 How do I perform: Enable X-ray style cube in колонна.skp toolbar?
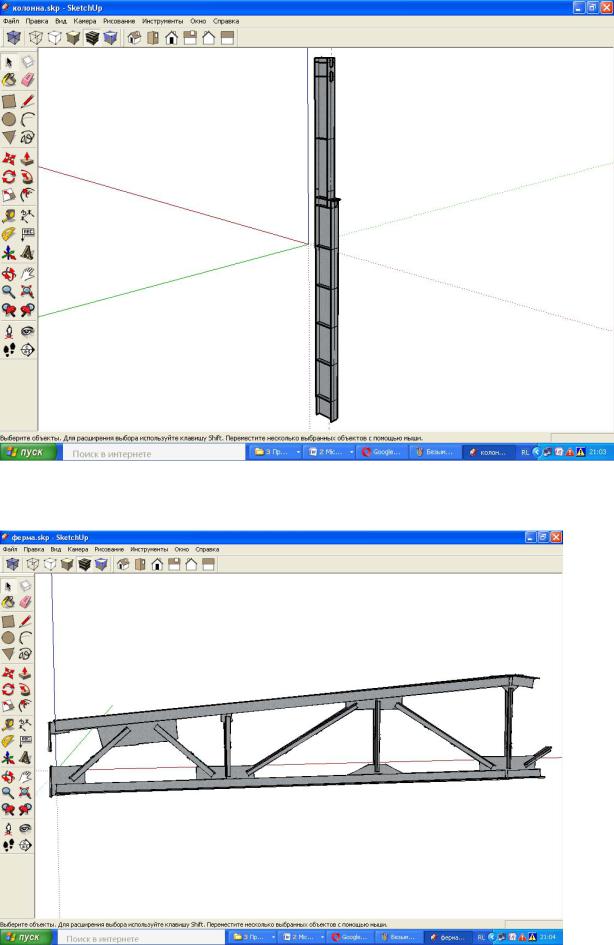tap(13, 38)
